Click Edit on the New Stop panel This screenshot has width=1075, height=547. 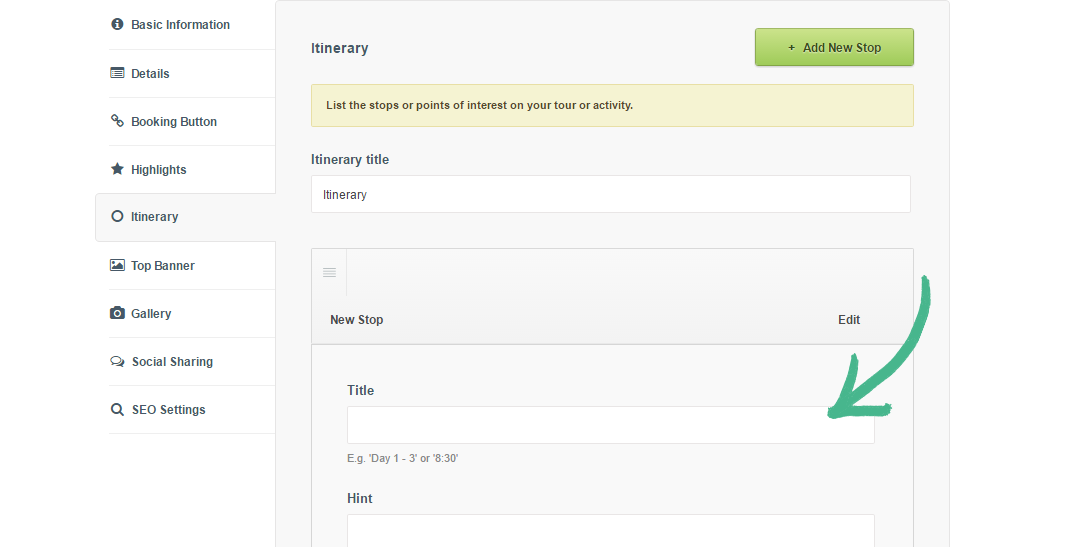(849, 320)
